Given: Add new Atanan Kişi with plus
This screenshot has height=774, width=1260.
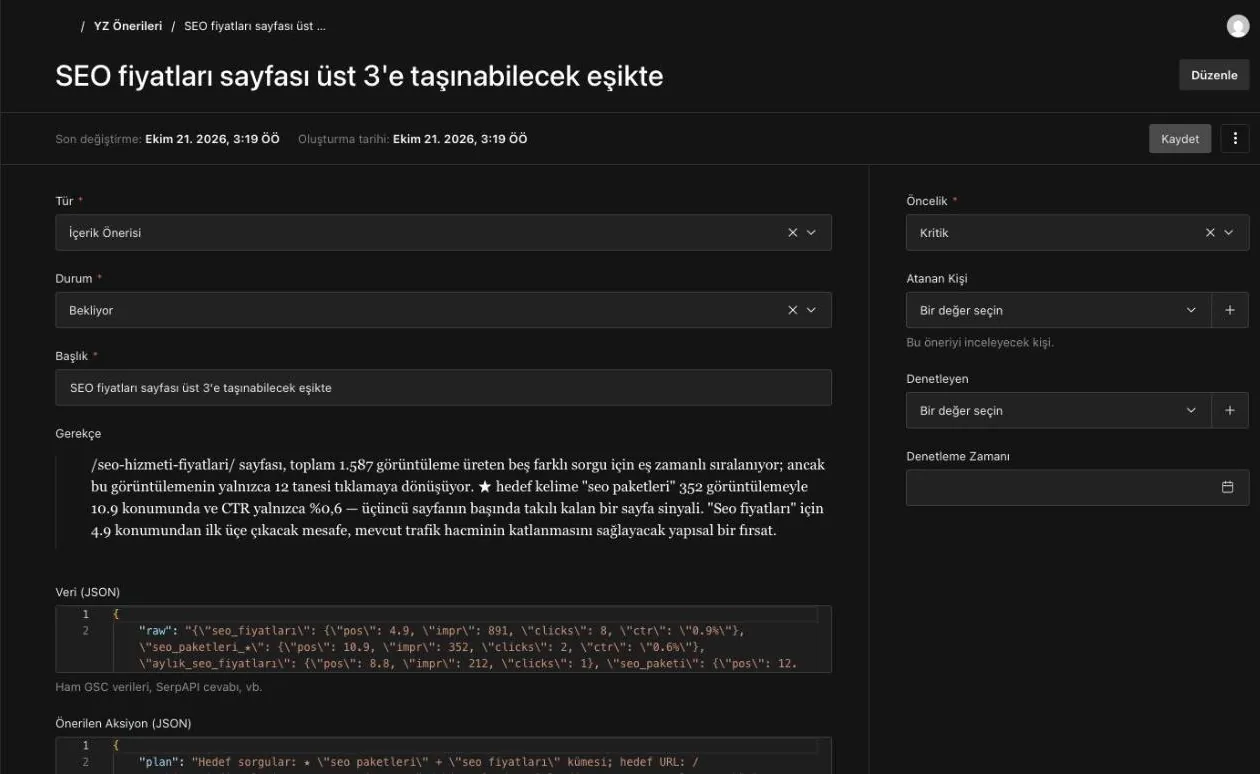Looking at the screenshot, I should tap(1230, 310).
